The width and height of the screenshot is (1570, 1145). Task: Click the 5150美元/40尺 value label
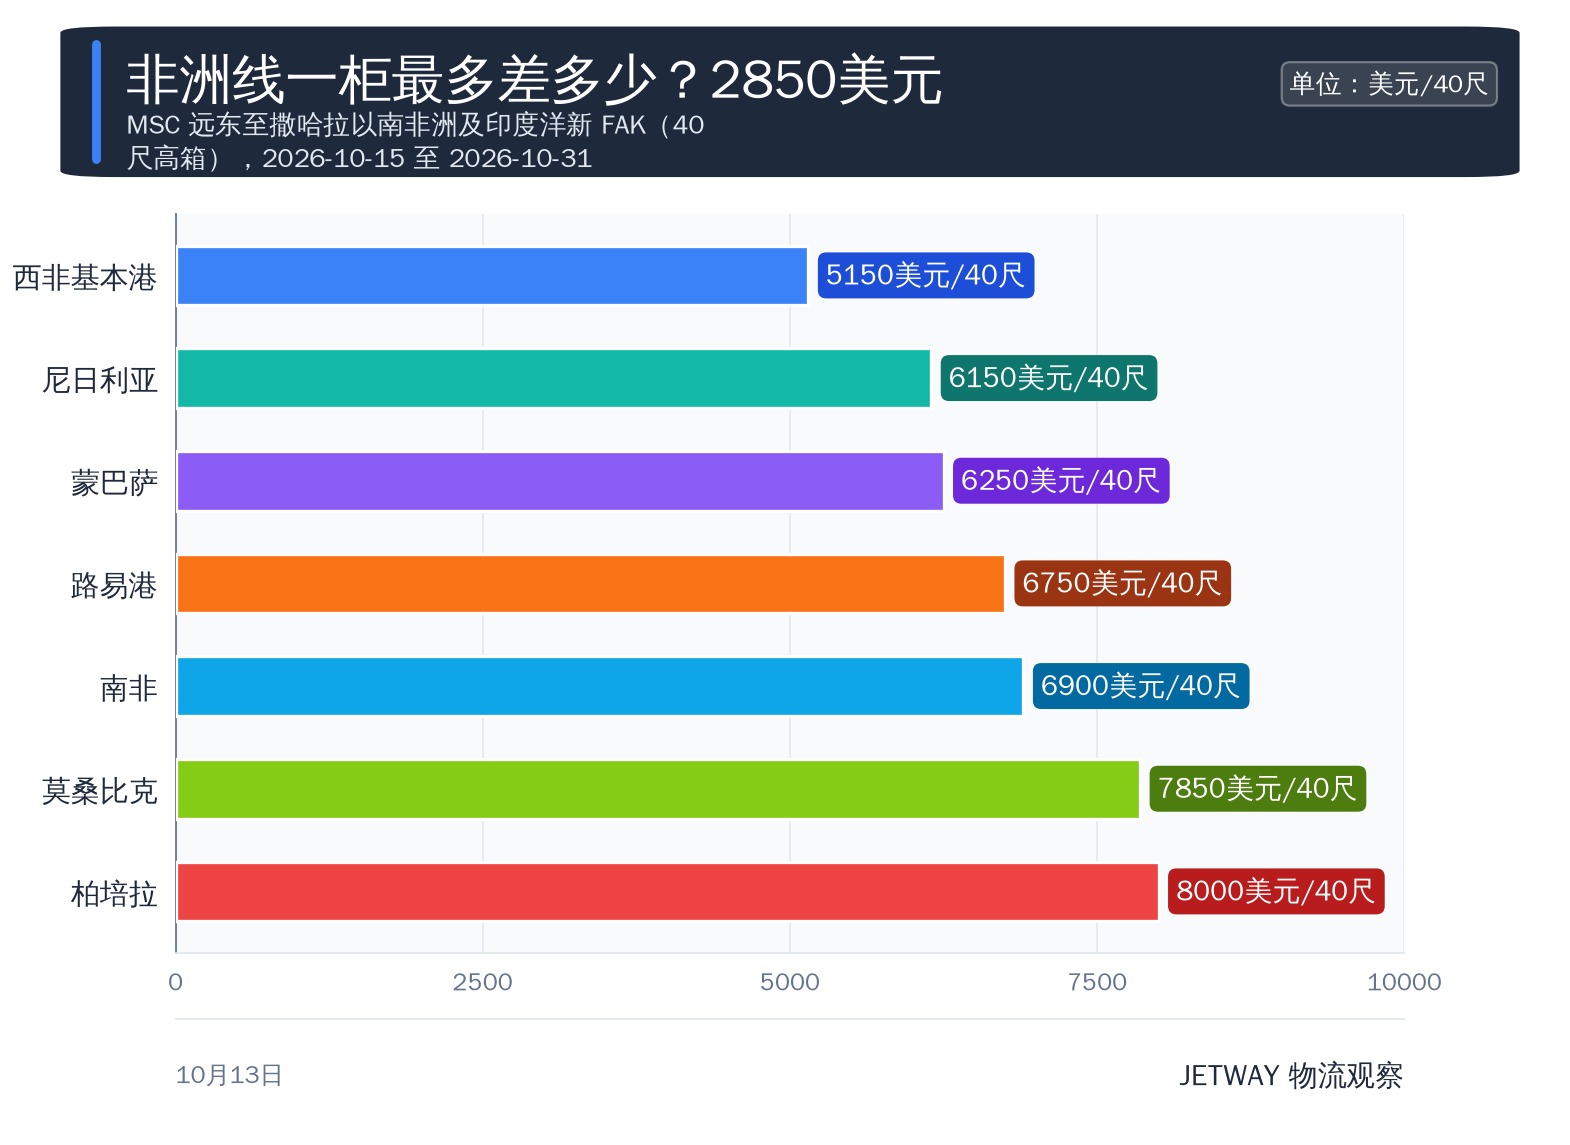[926, 275]
